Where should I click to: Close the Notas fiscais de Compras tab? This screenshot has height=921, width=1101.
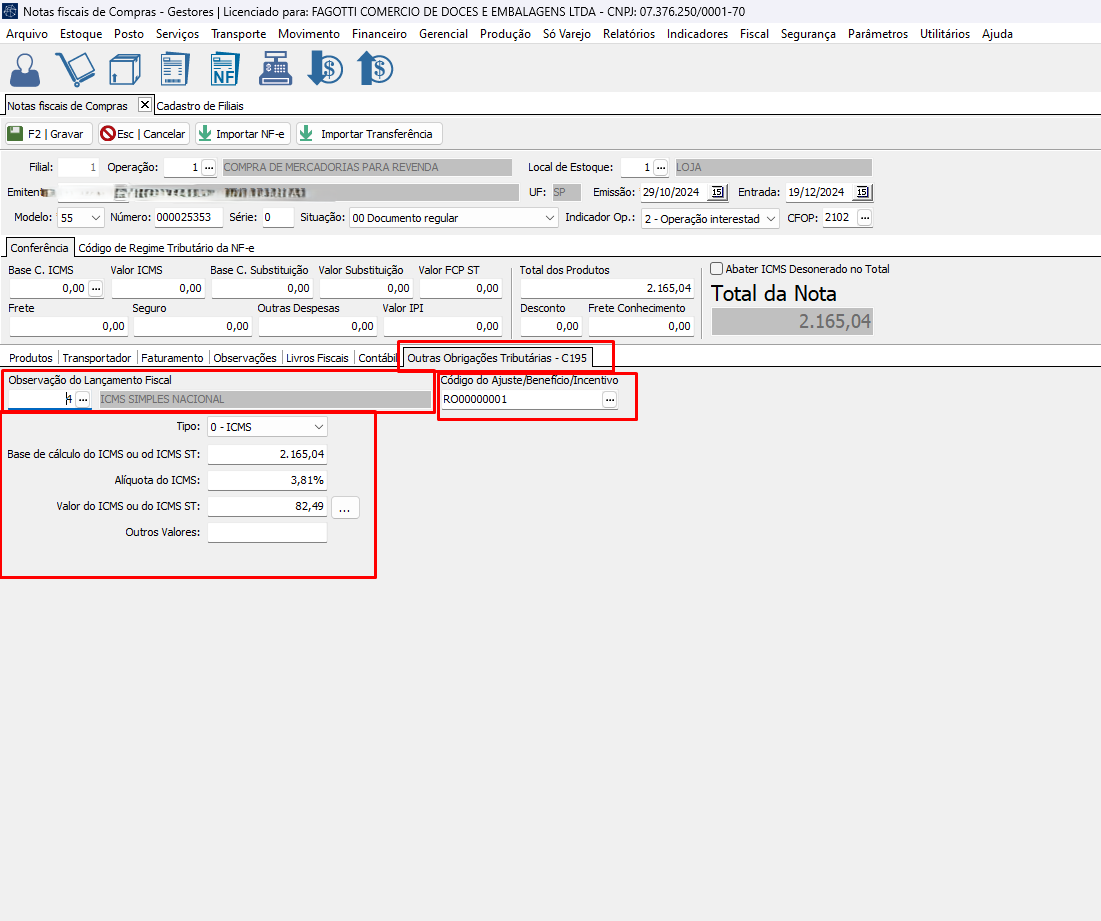(x=144, y=105)
